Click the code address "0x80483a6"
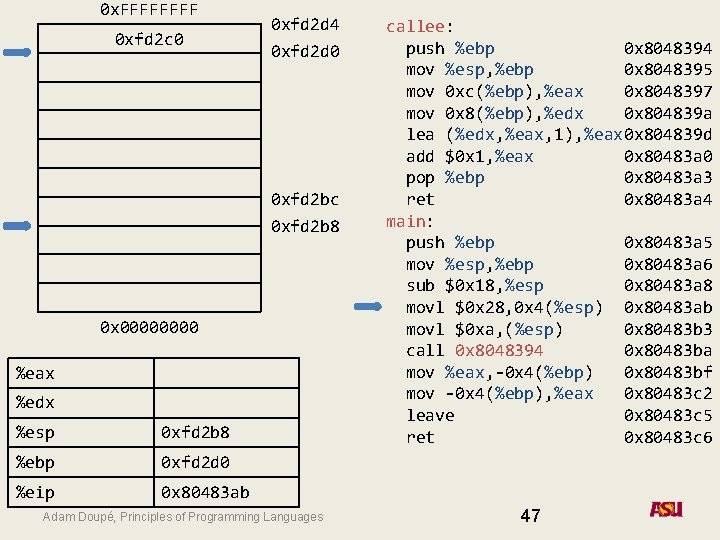Viewport: 720px width, 540px height. click(x=668, y=264)
